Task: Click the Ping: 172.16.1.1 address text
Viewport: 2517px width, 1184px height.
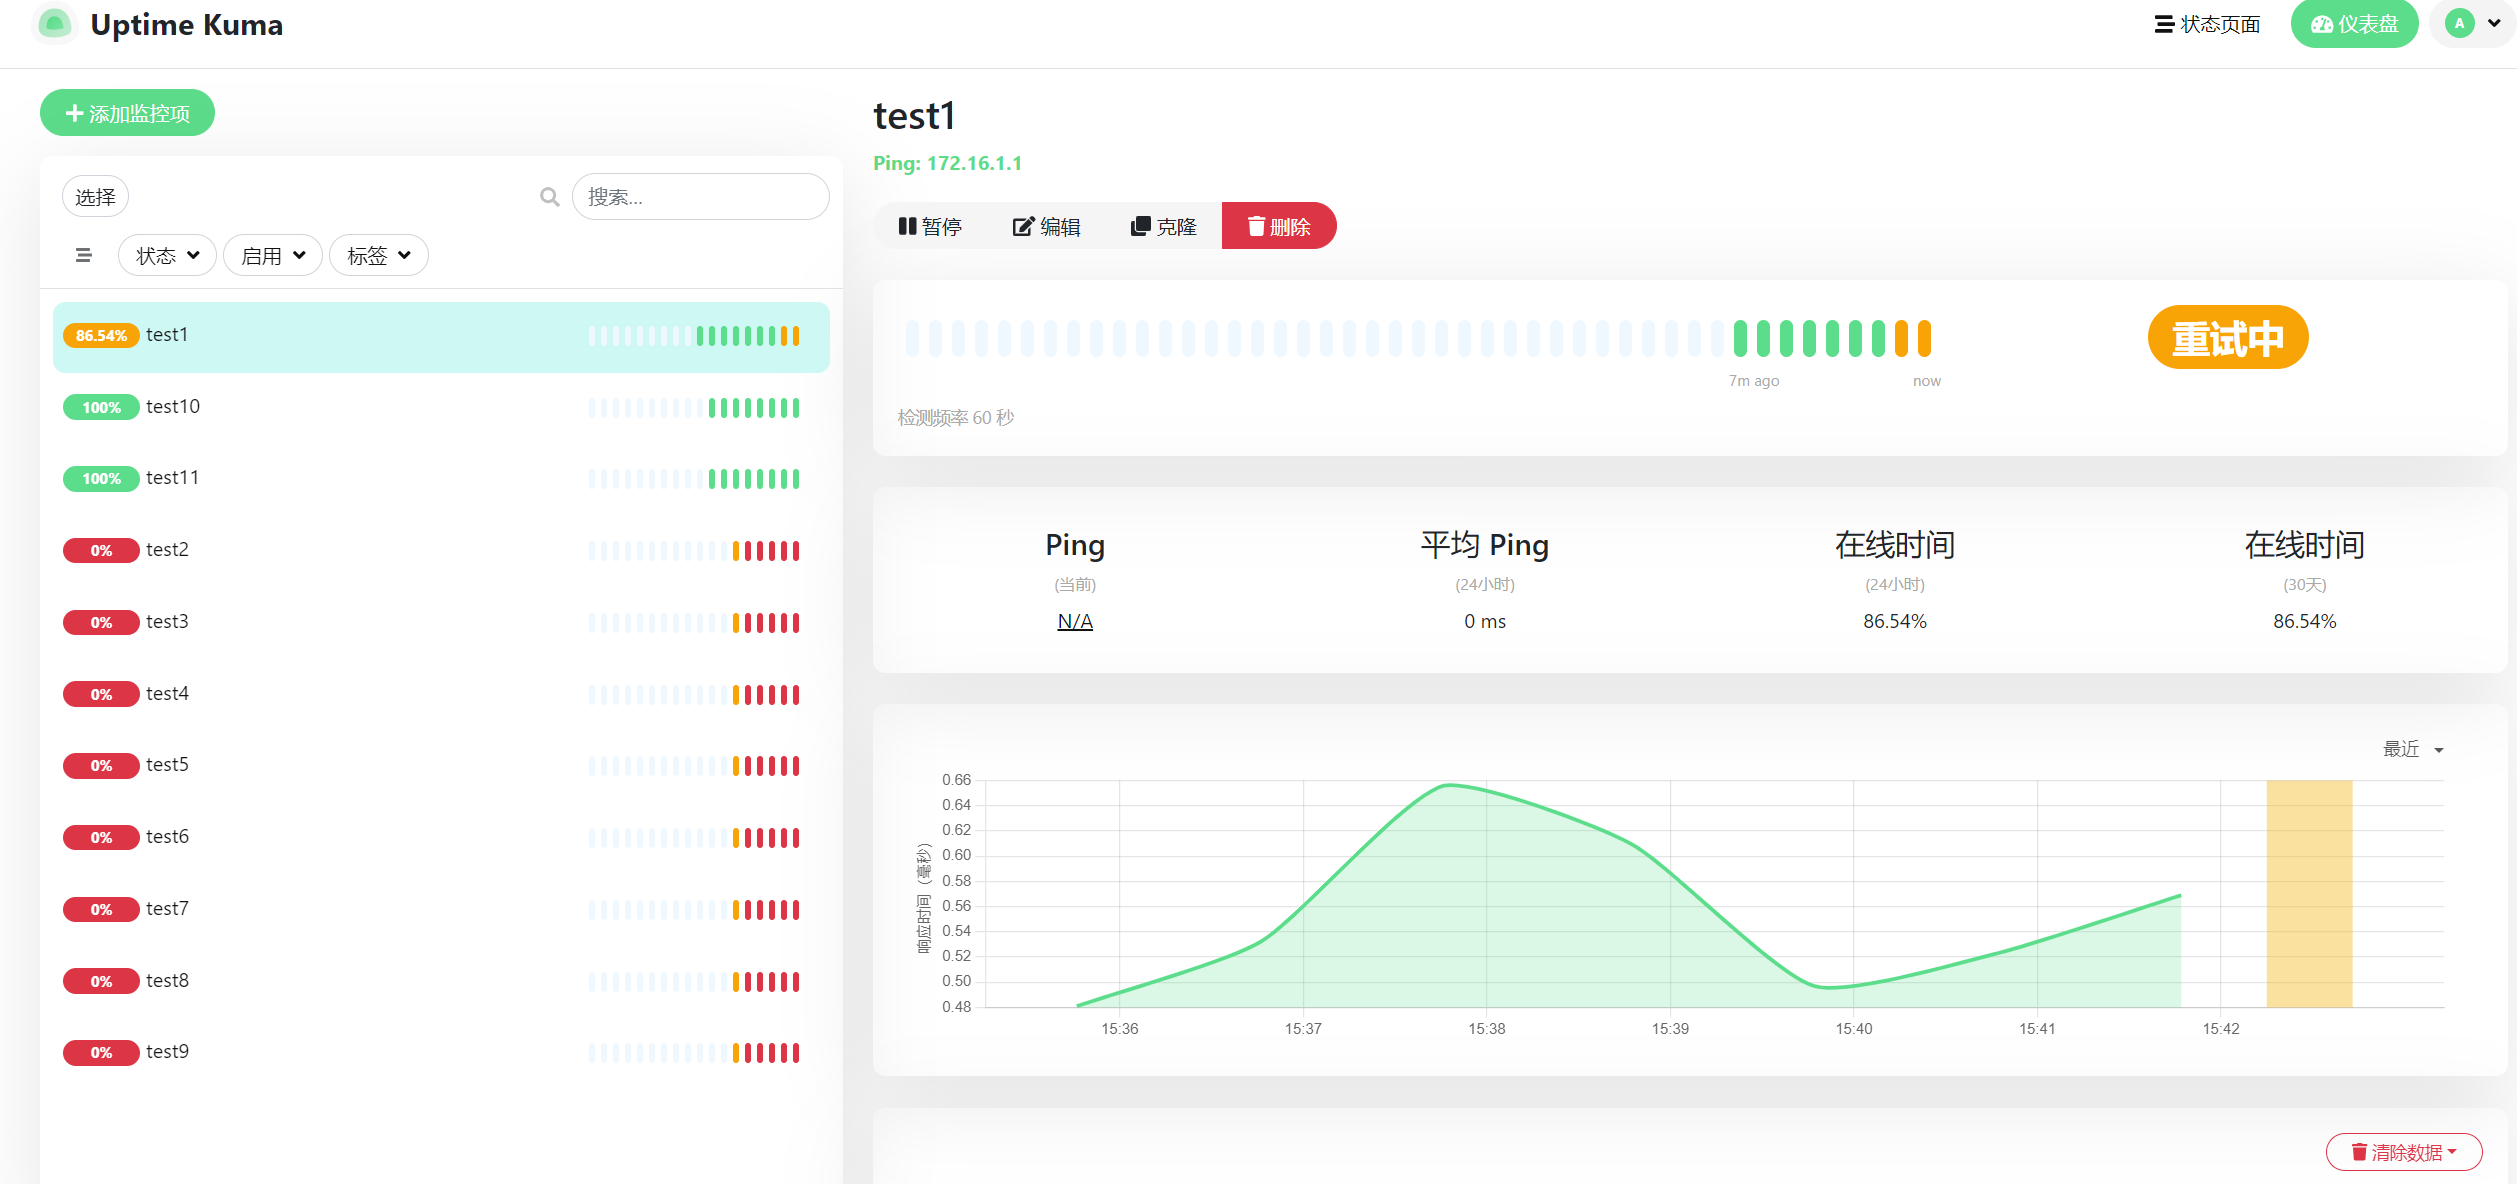Action: pyautogui.click(x=947, y=163)
